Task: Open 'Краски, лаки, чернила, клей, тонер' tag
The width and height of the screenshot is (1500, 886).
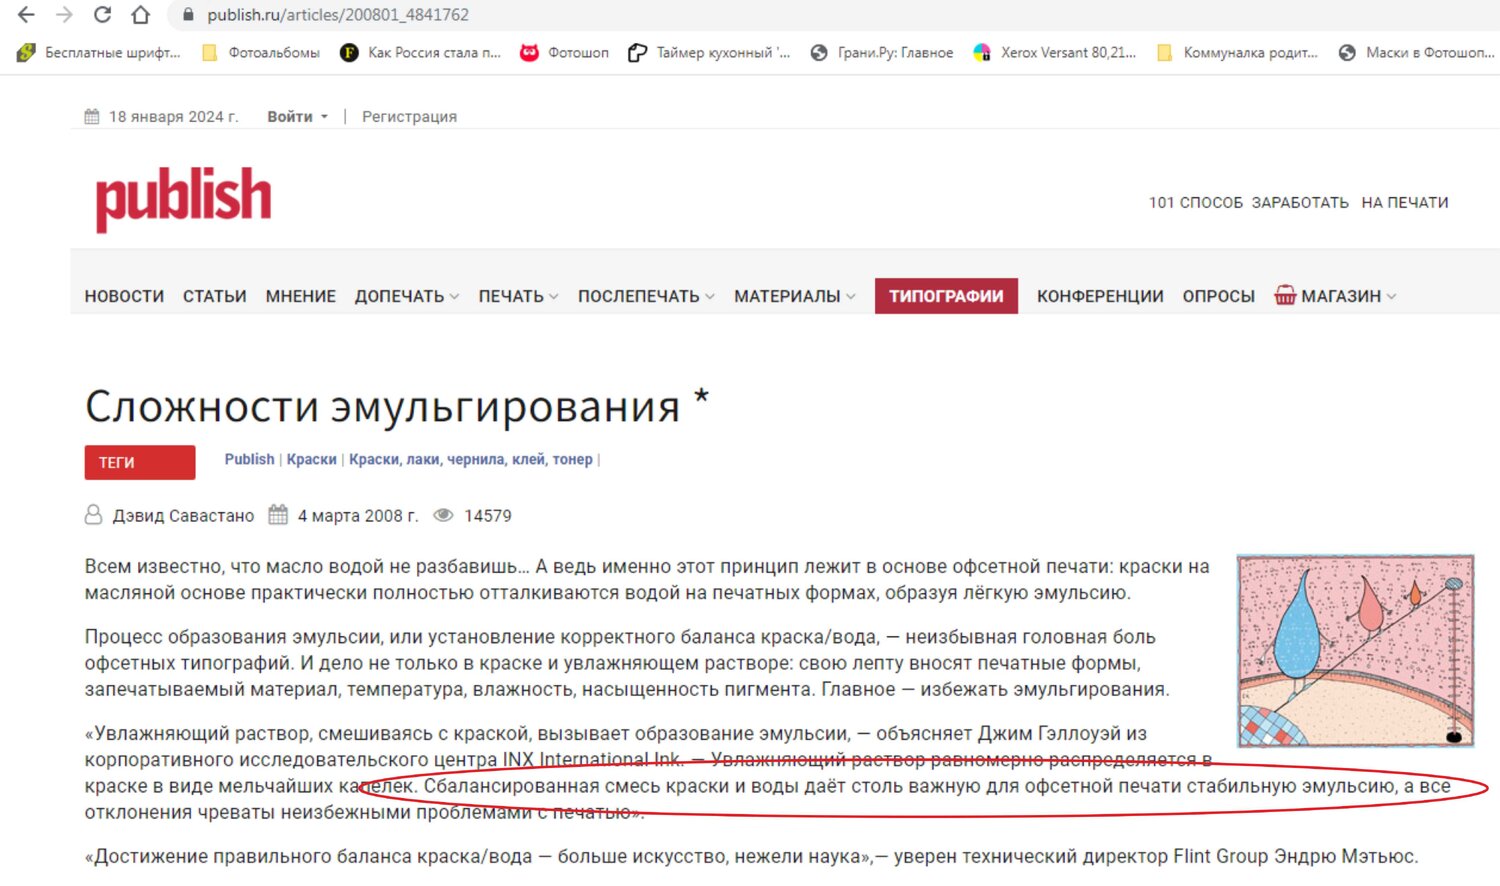Action: (x=471, y=460)
